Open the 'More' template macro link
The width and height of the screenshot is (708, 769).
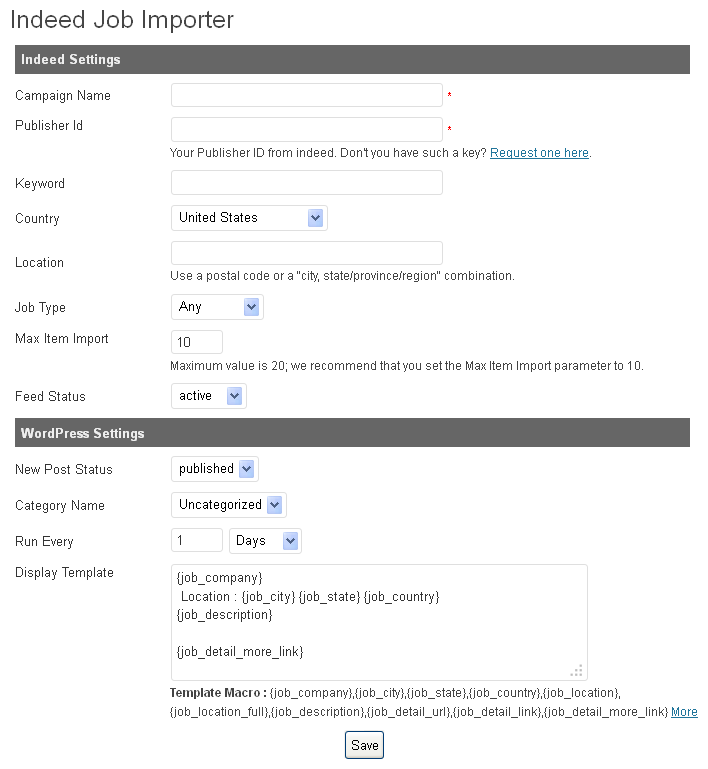click(684, 712)
